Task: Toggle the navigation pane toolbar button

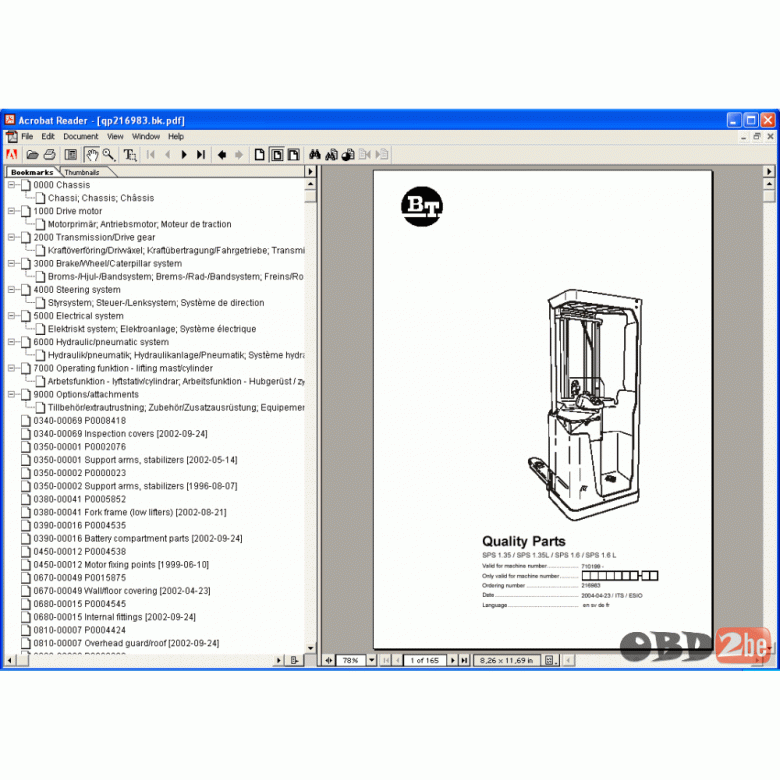Action: (71, 155)
